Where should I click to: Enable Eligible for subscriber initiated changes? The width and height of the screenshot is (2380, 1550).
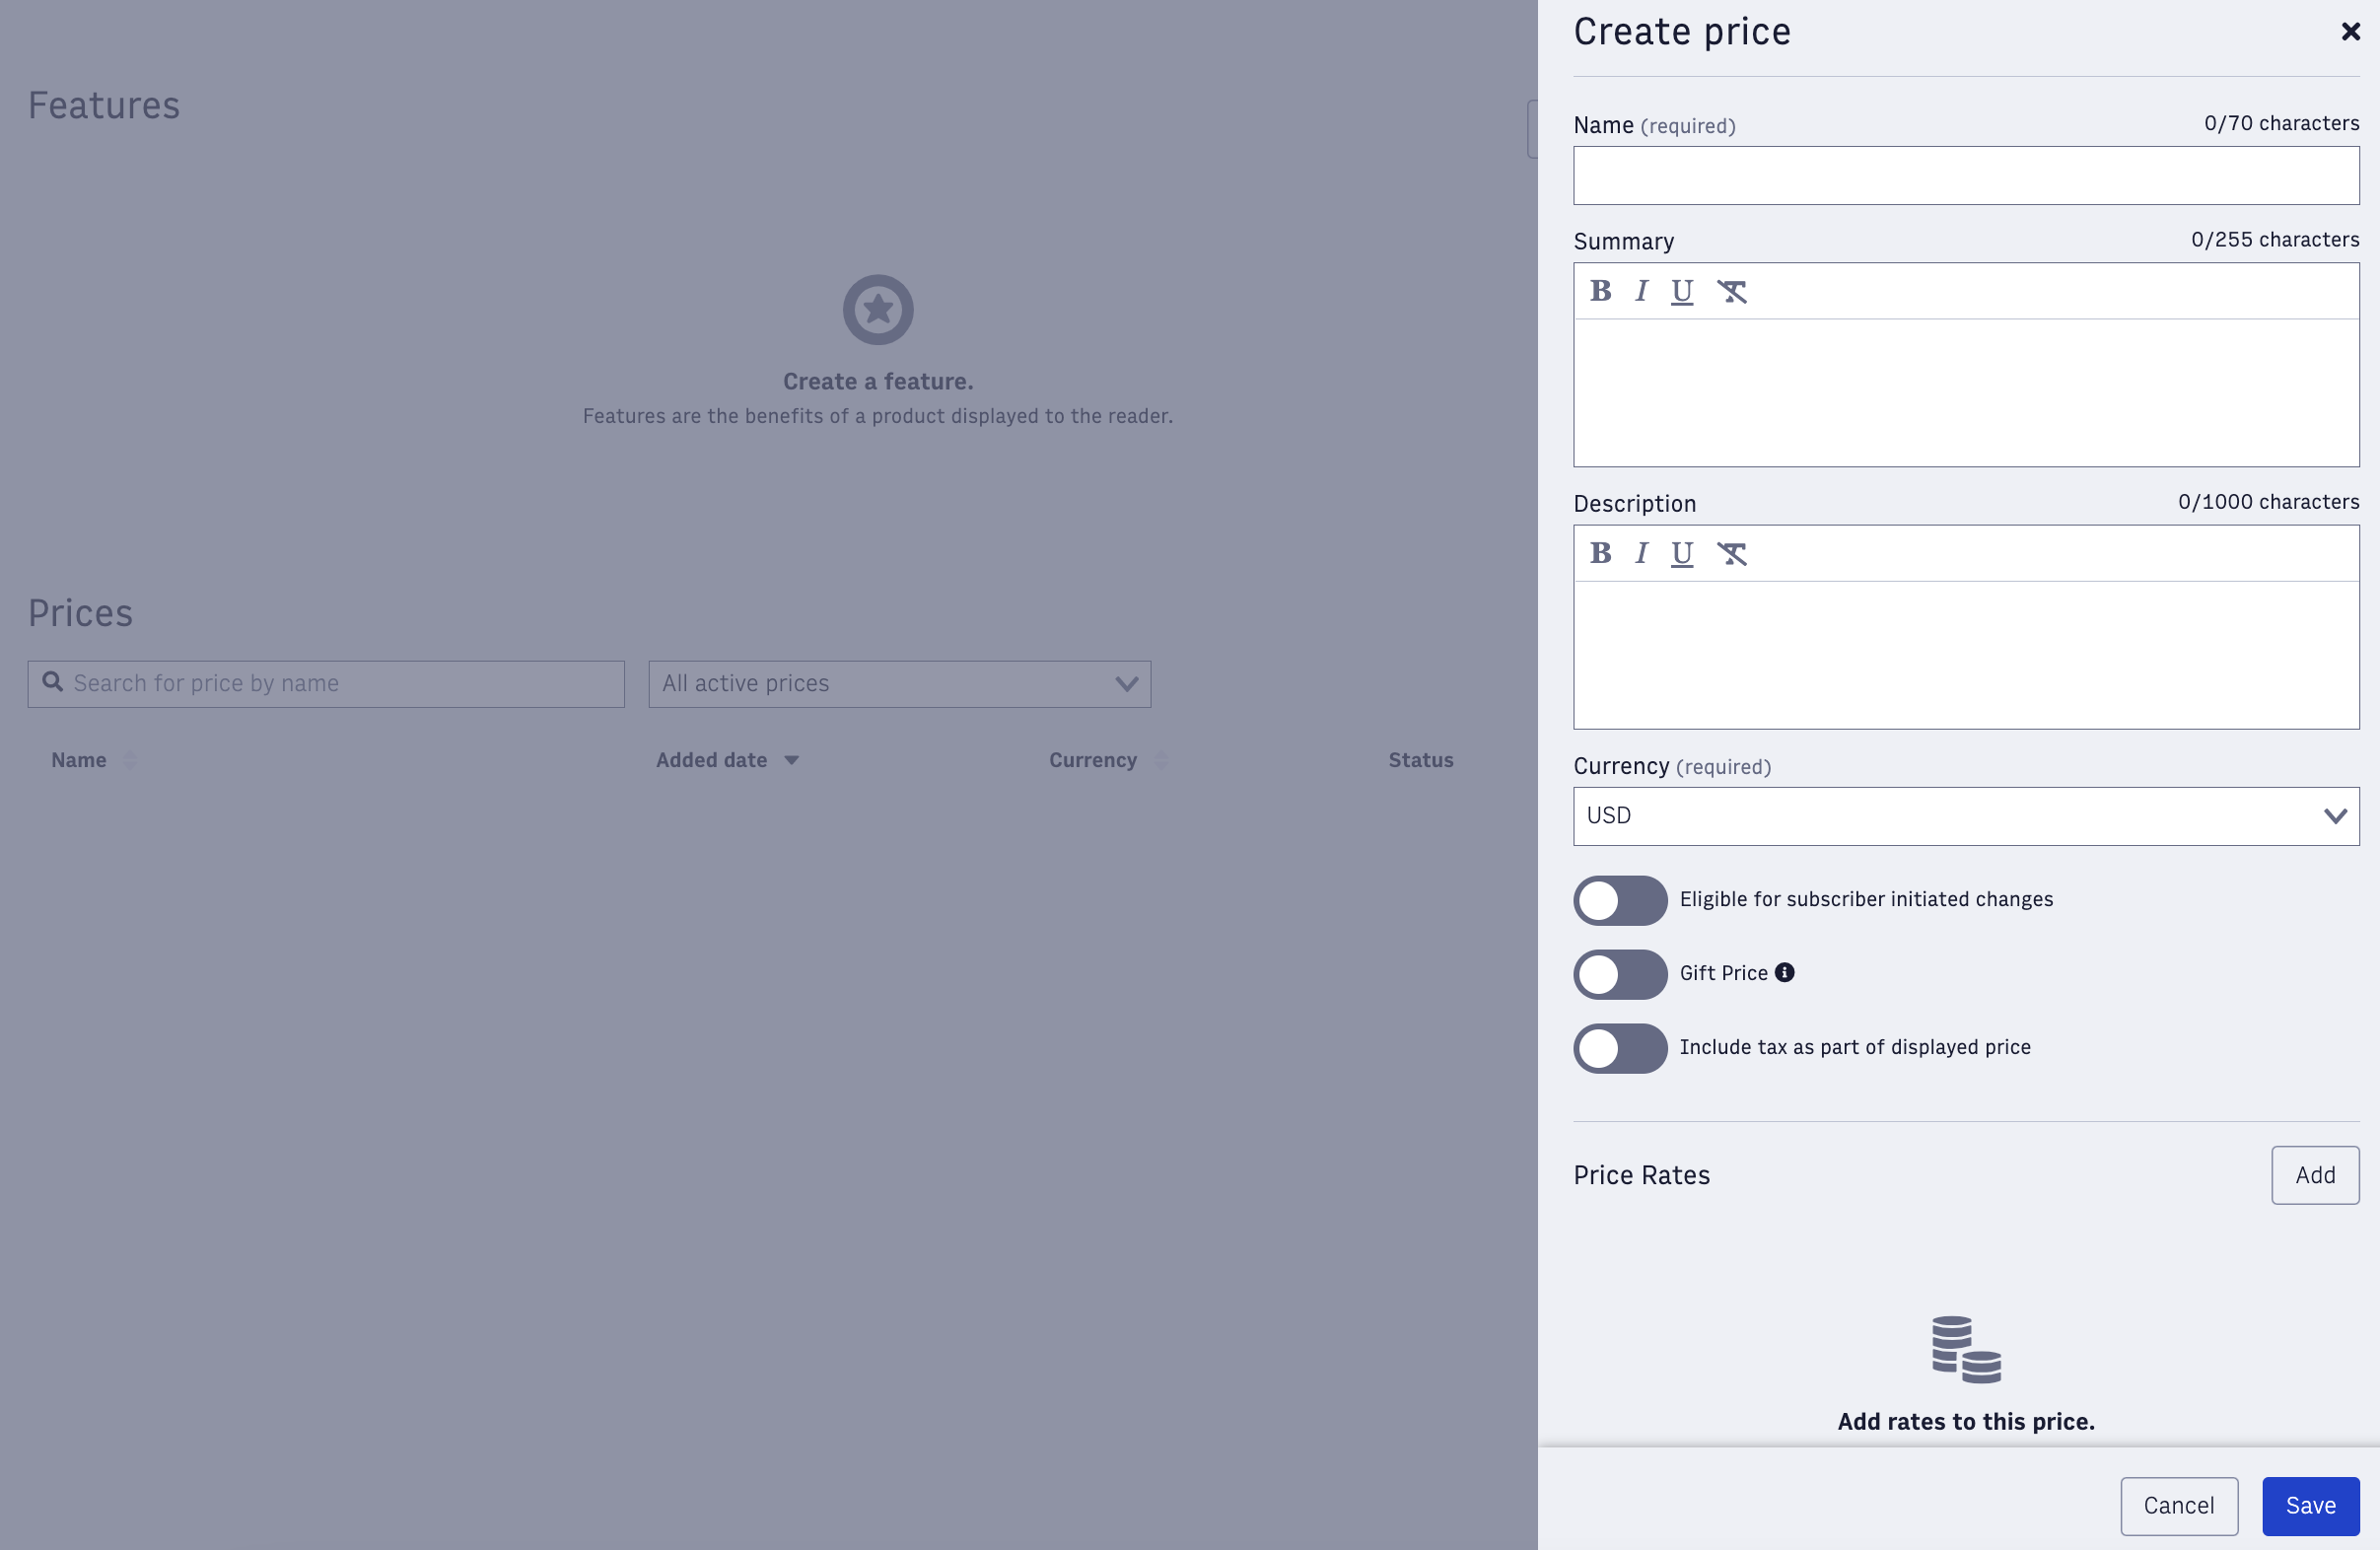pyautogui.click(x=1620, y=900)
